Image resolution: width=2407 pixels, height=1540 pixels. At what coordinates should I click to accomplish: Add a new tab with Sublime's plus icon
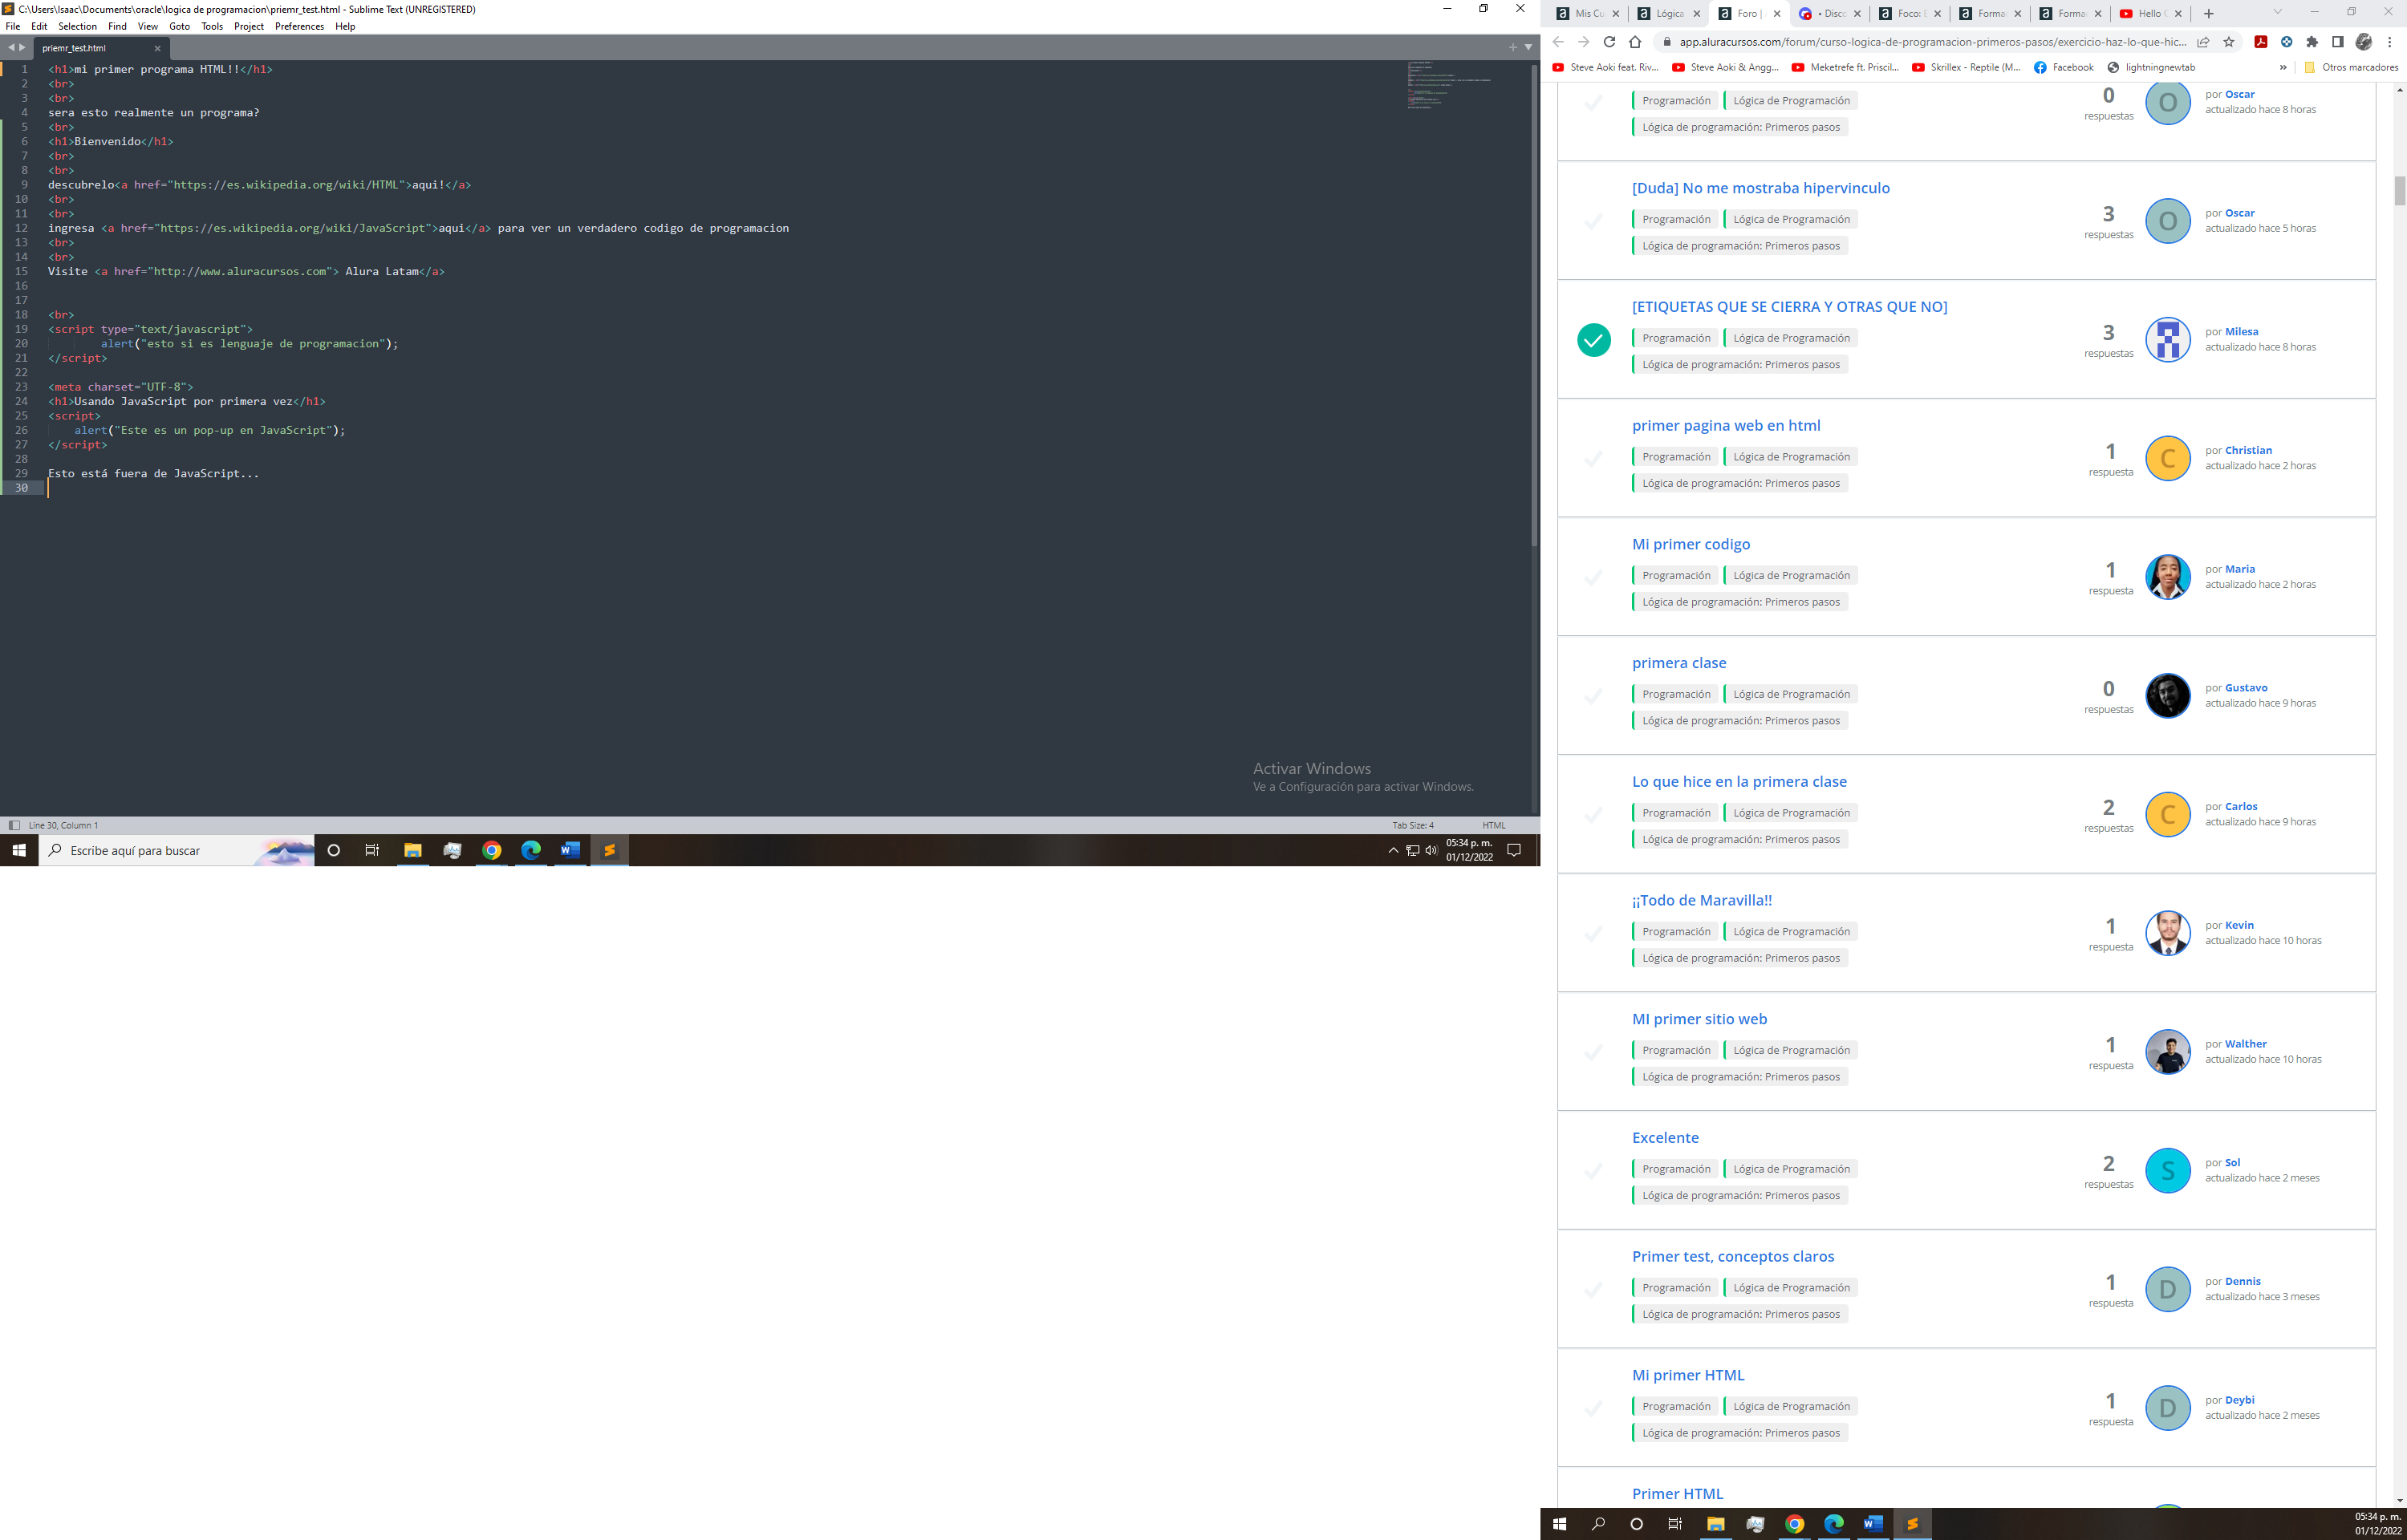(x=1512, y=47)
